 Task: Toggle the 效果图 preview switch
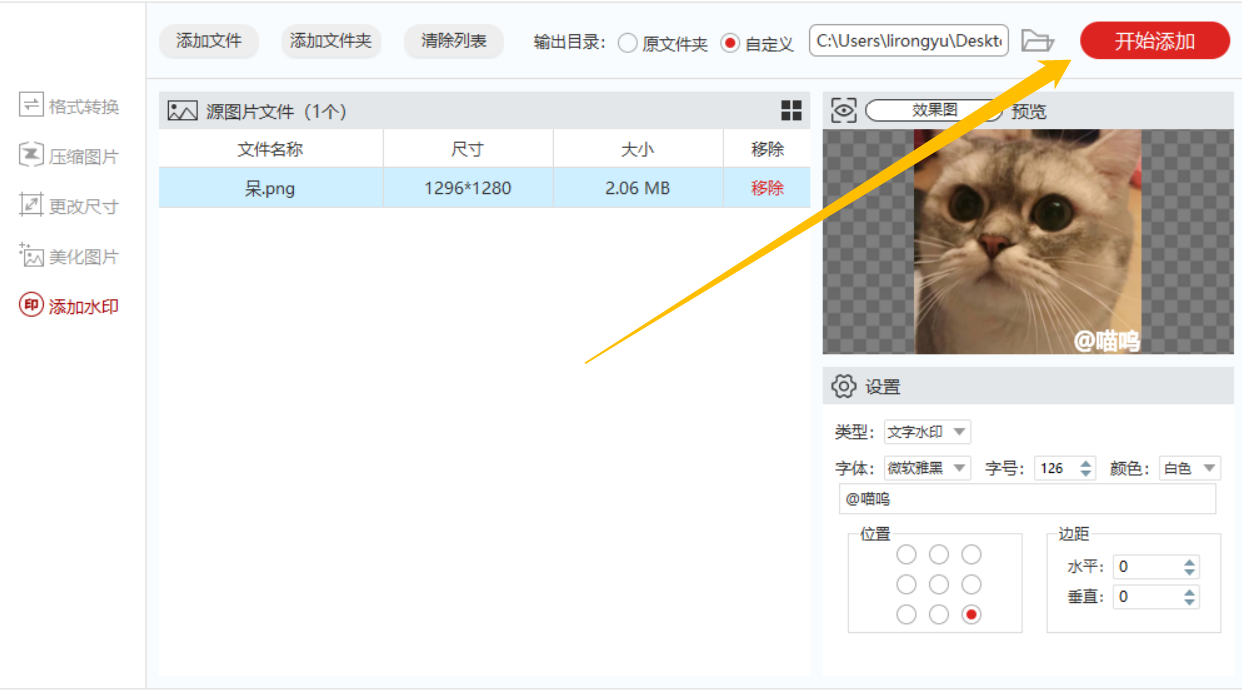tap(934, 111)
